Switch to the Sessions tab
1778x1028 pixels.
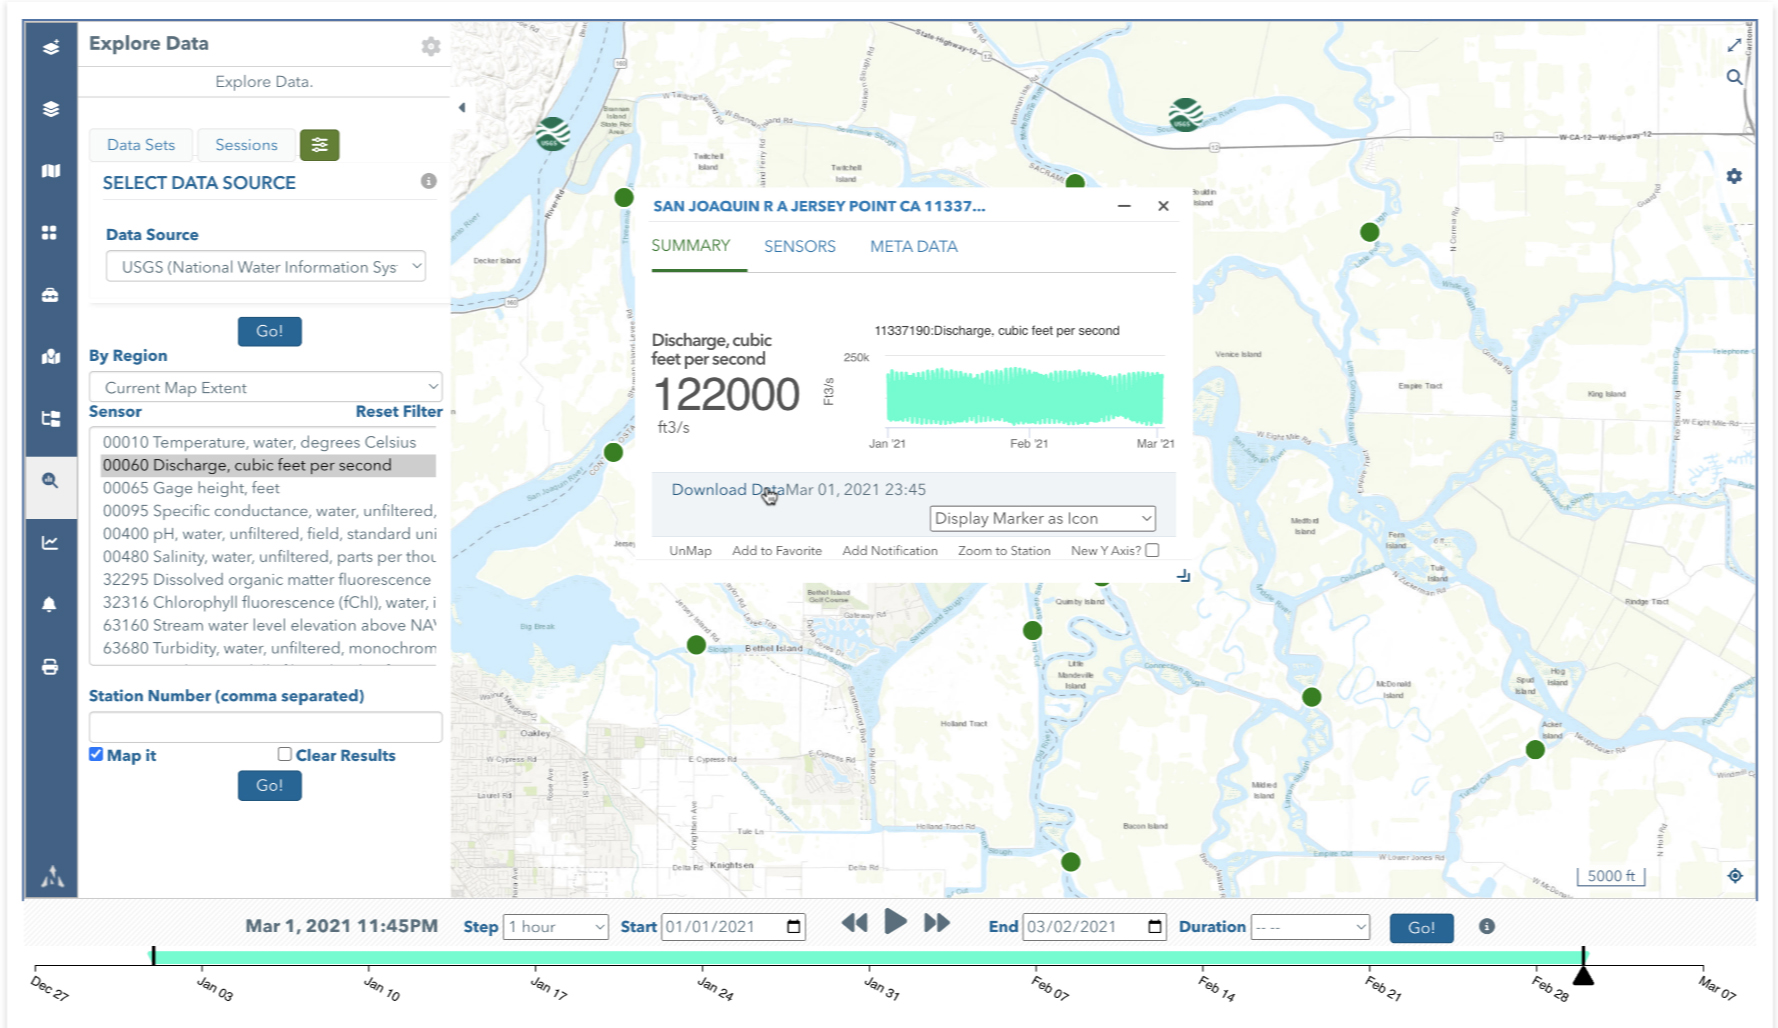[x=246, y=145]
